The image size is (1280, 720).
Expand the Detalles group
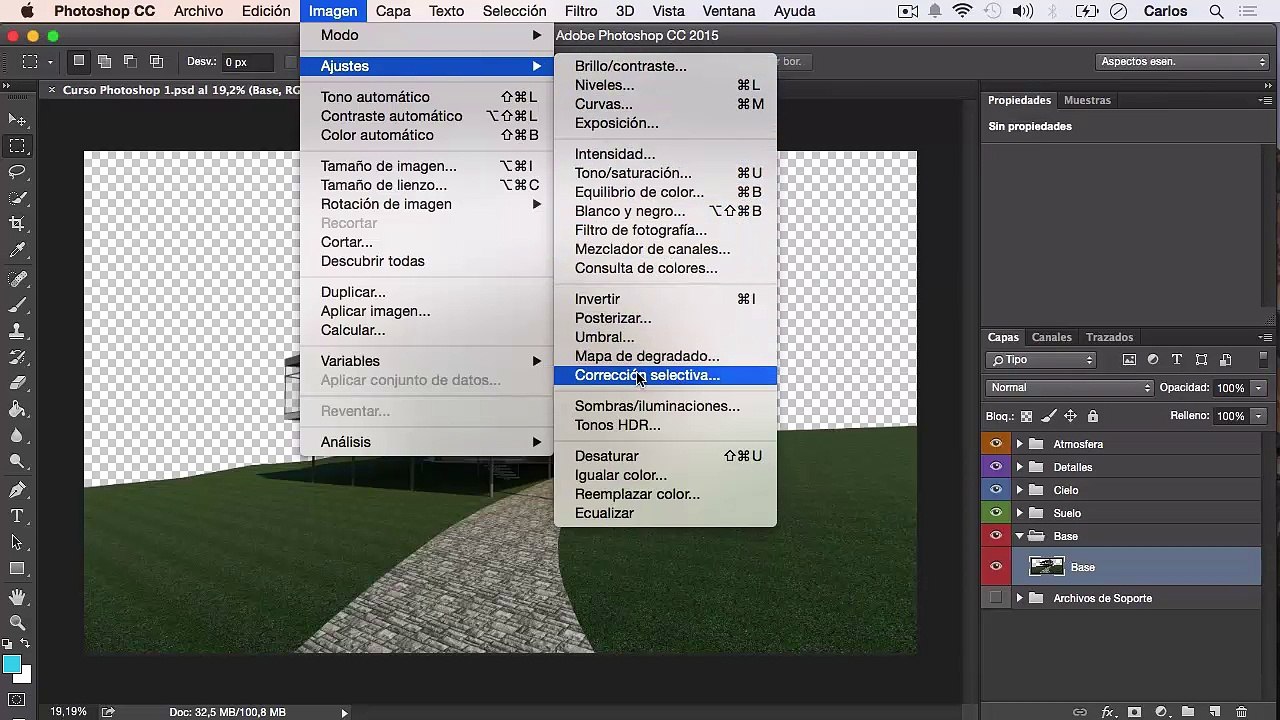pyautogui.click(x=1020, y=467)
